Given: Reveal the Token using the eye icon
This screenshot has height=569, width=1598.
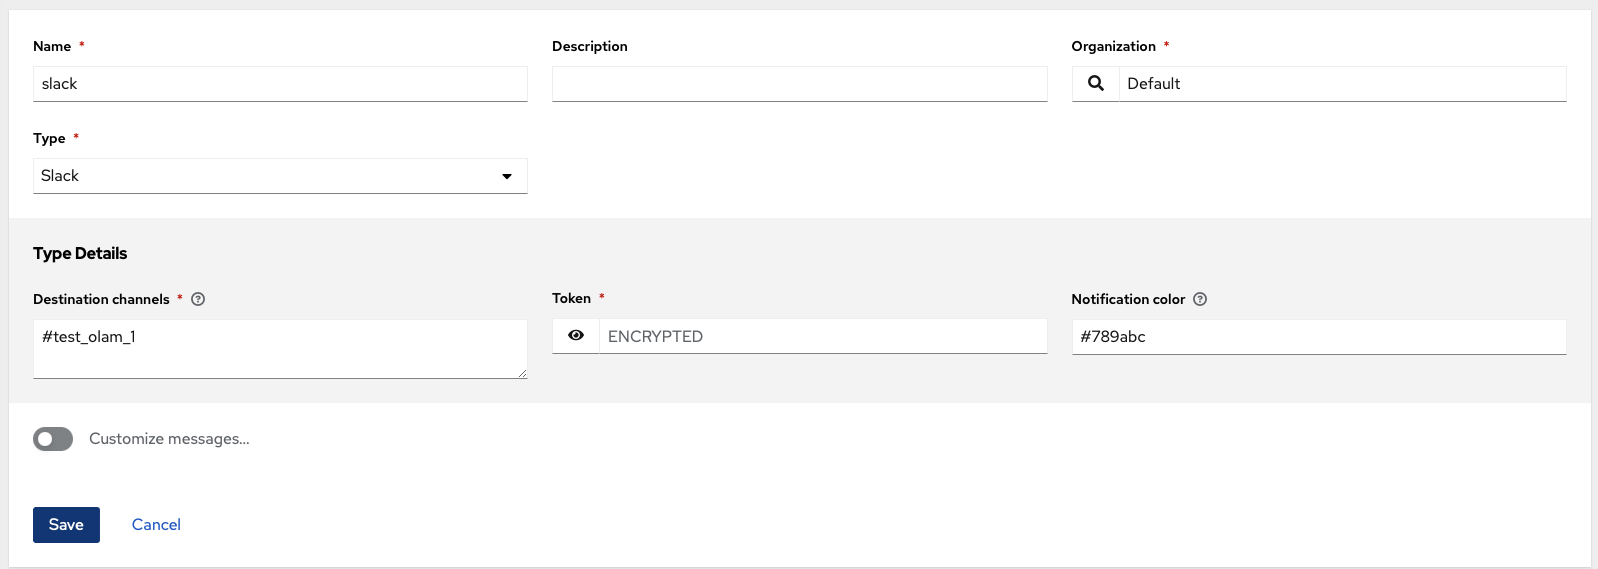Looking at the screenshot, I should [x=576, y=336].
